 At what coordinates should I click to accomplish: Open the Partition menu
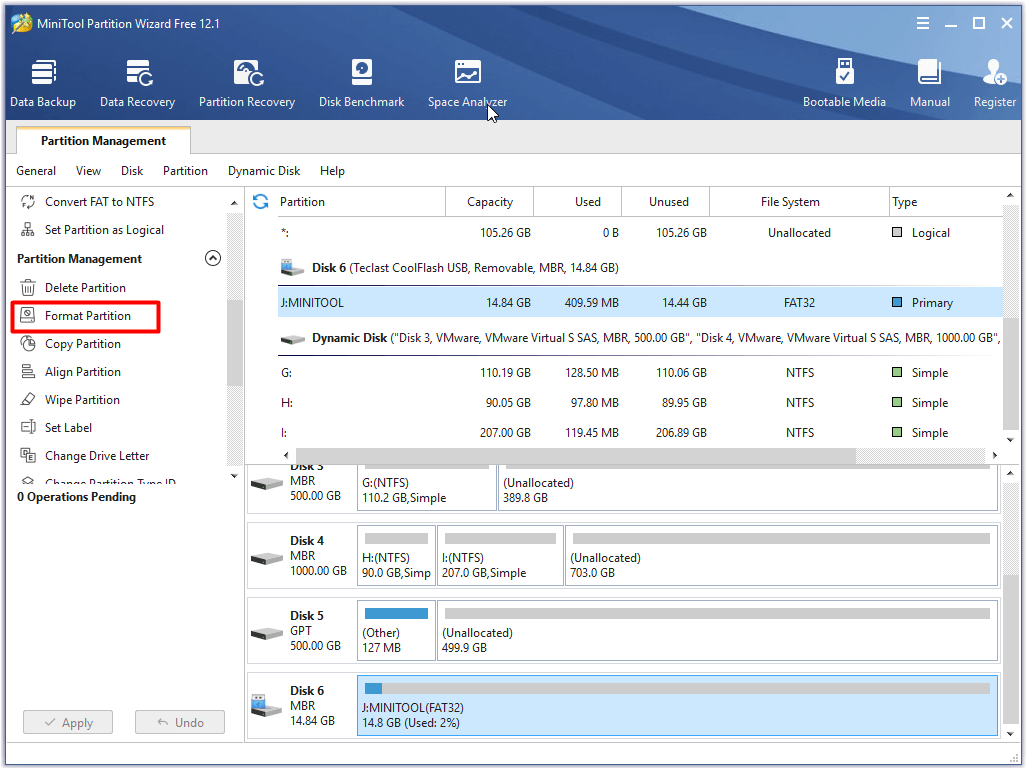point(185,171)
